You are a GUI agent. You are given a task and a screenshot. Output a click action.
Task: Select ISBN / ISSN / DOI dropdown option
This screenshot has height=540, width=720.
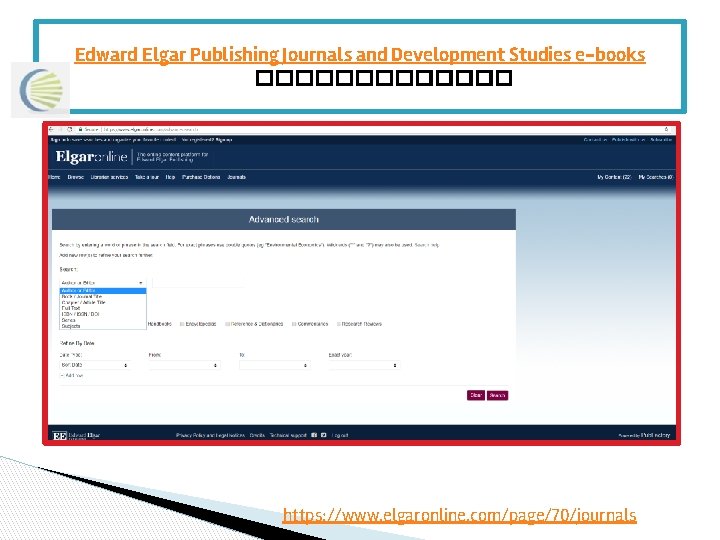click(103, 314)
